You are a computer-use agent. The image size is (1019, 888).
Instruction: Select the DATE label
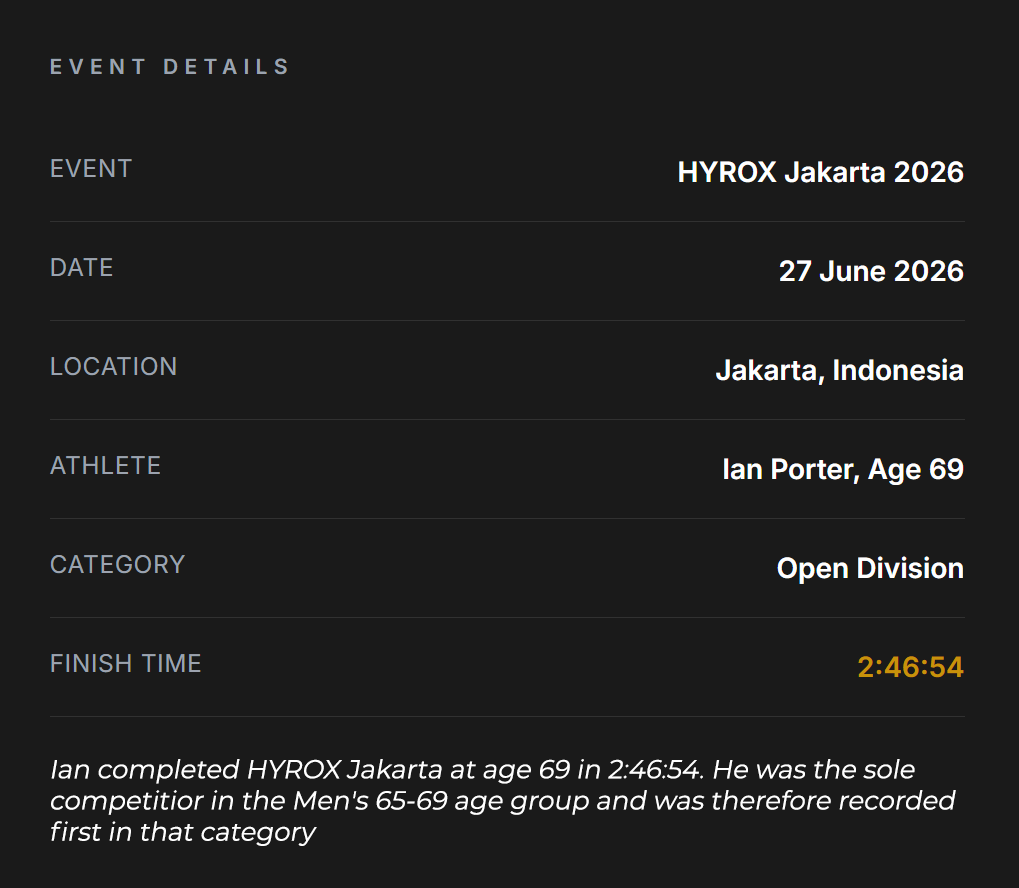(x=82, y=268)
